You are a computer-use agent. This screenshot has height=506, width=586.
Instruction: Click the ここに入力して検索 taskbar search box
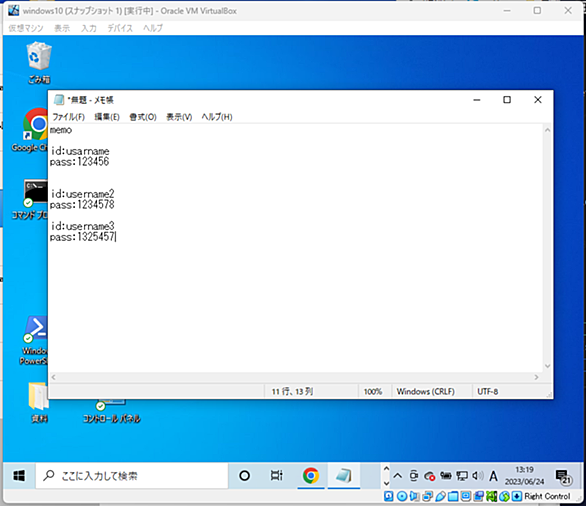132,475
